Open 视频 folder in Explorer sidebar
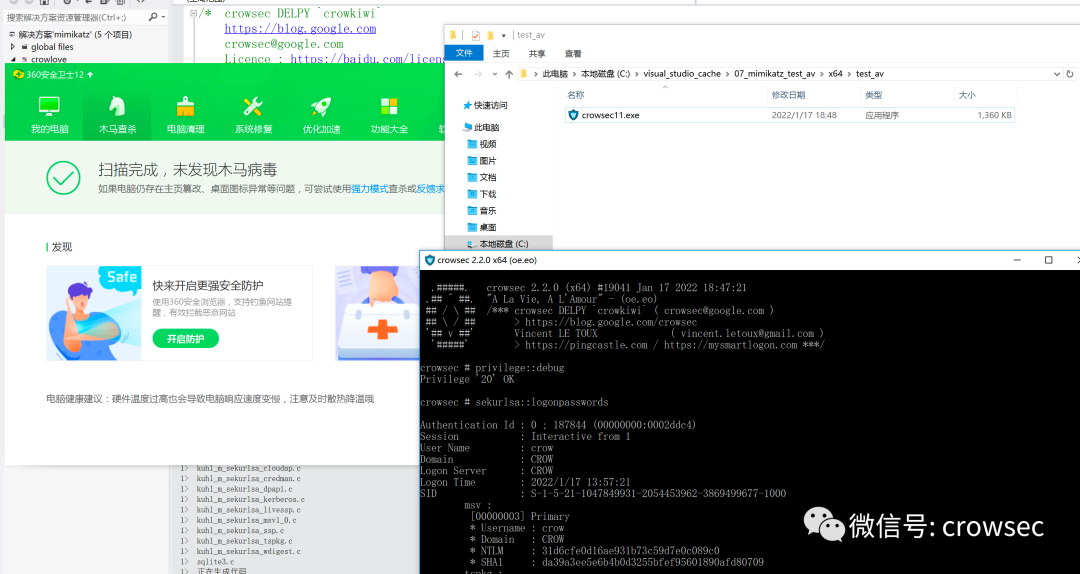Screen dimensions: 1080x574 click(x=481, y=144)
